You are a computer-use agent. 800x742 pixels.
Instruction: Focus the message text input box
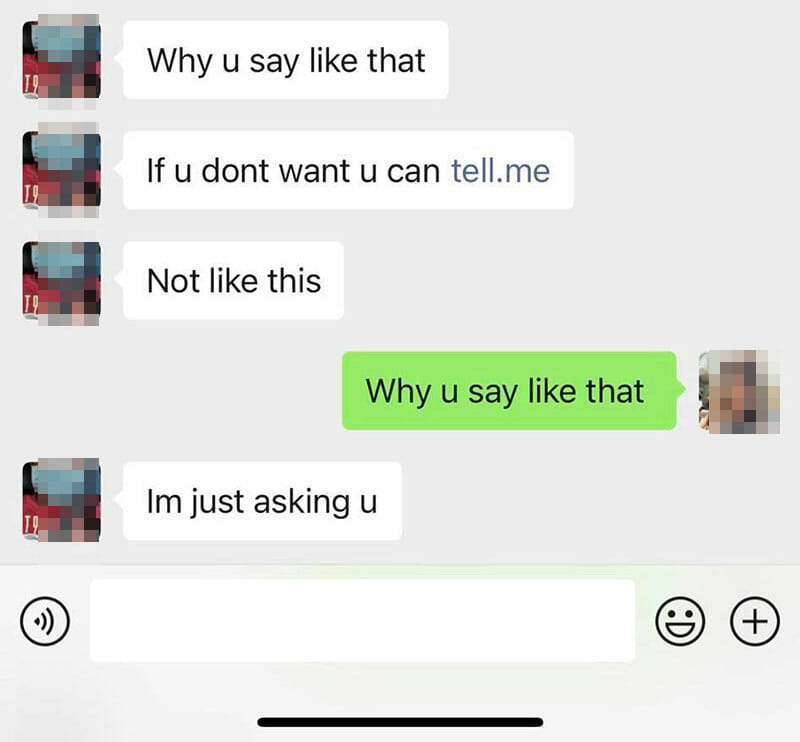click(362, 621)
